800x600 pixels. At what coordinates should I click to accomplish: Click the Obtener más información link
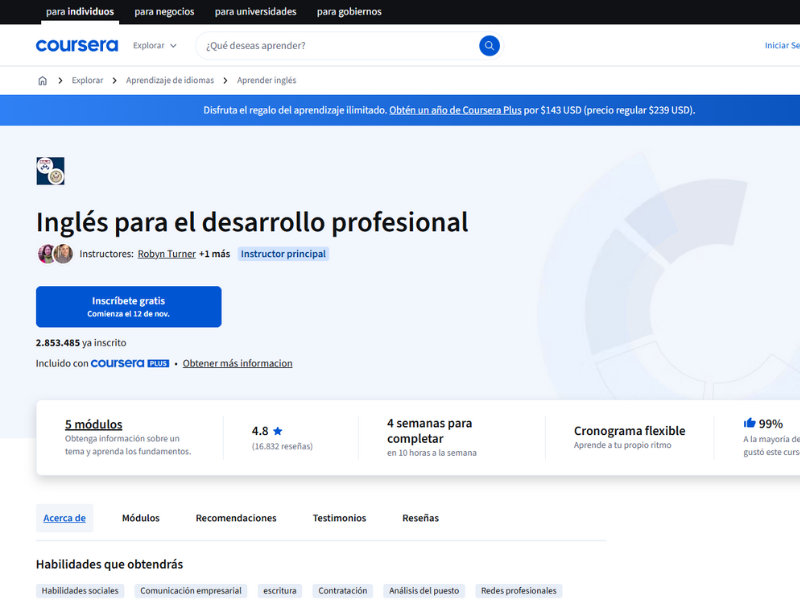(x=237, y=363)
